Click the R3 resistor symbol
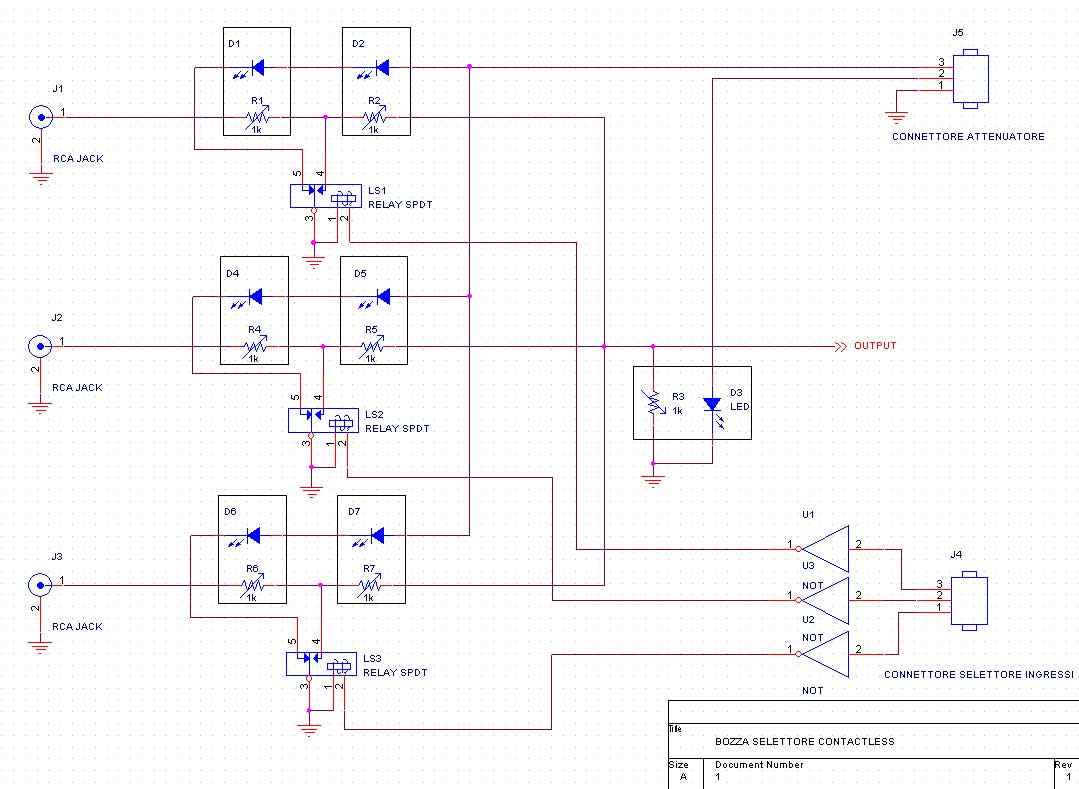 pyautogui.click(x=652, y=403)
